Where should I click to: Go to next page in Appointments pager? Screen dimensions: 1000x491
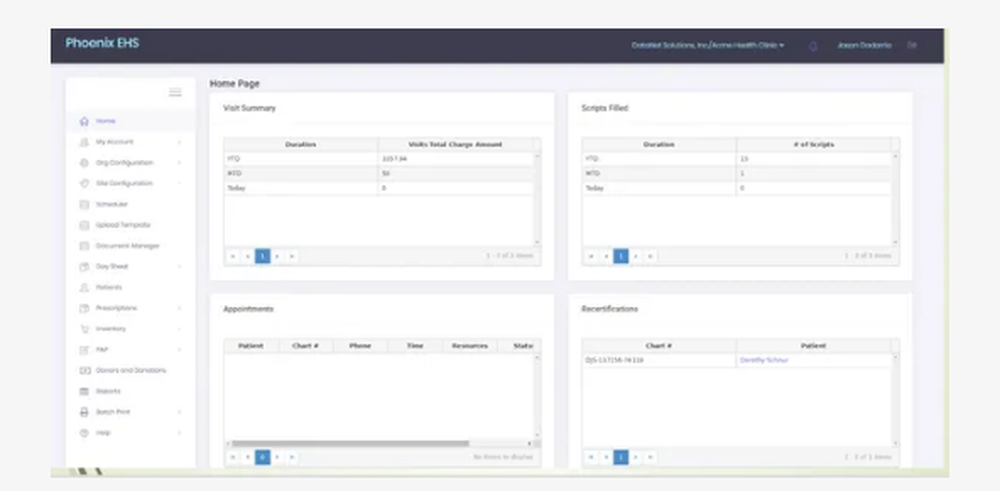[x=277, y=457]
